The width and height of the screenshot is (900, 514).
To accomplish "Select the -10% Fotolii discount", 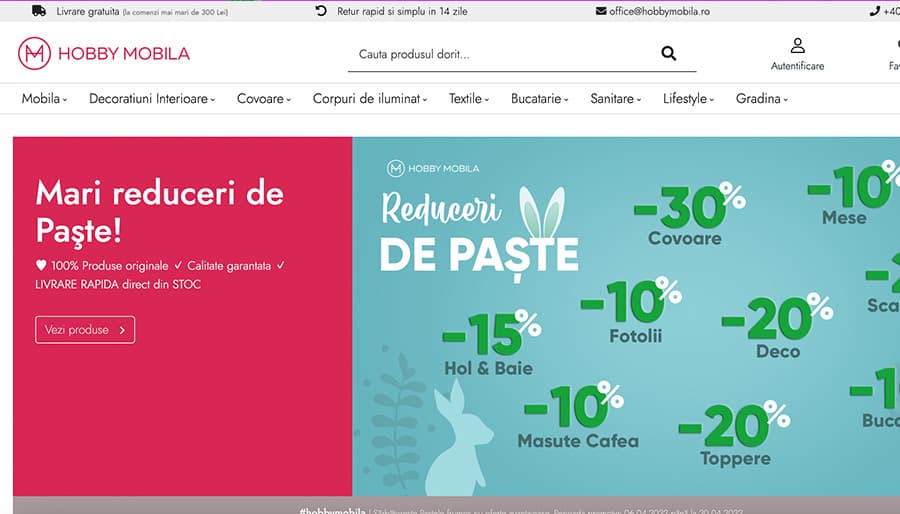I will click(x=633, y=310).
